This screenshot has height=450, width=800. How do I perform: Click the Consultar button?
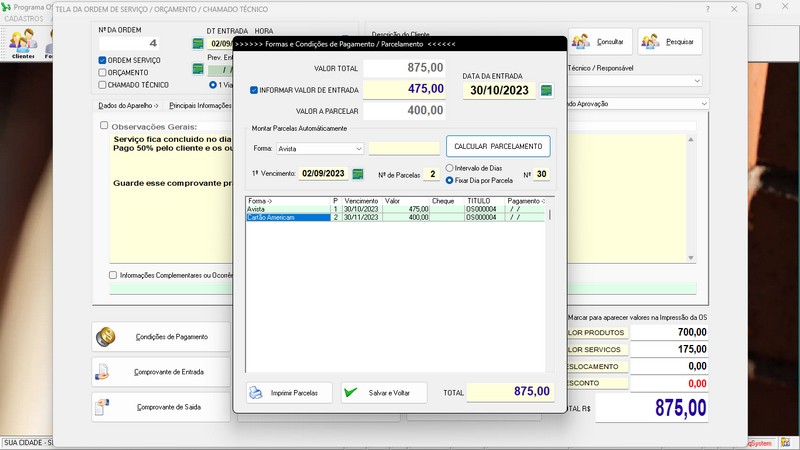600,42
